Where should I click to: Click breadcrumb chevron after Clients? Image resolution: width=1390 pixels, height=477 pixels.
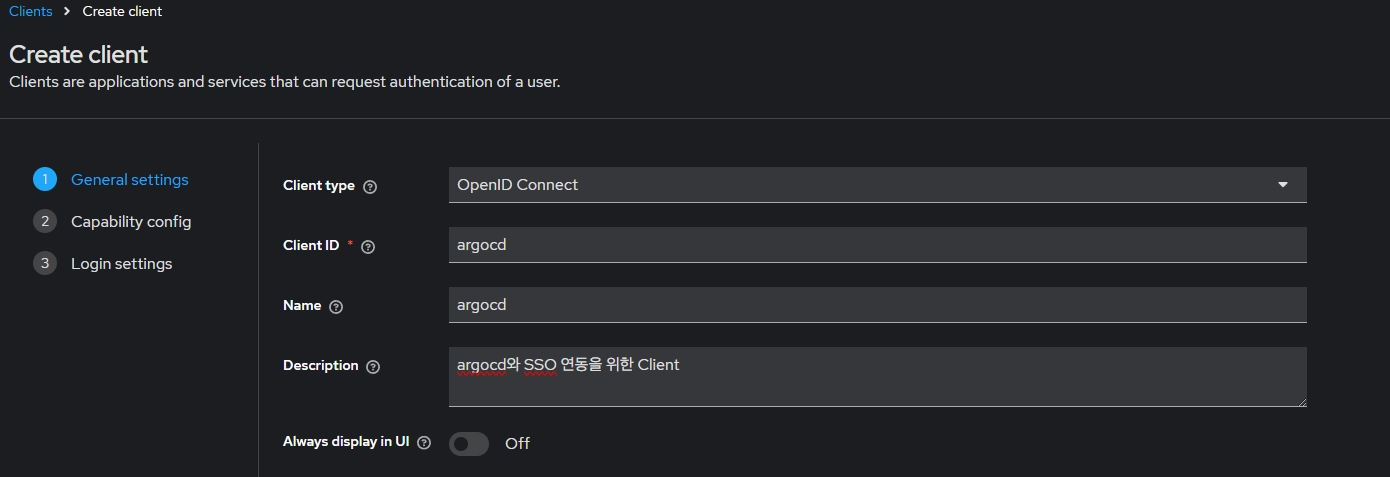68,12
